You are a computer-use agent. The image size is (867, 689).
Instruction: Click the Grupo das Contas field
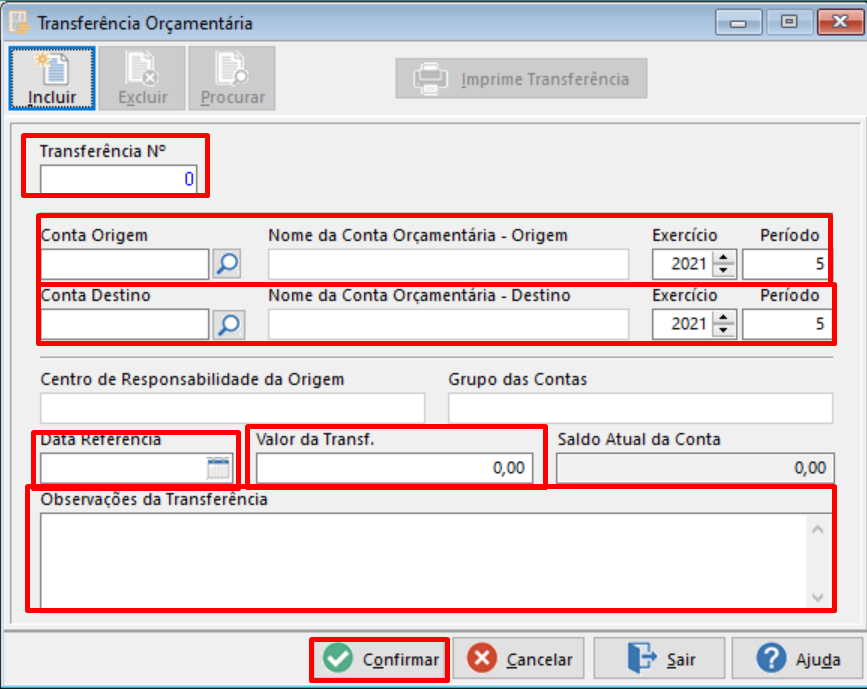pyautogui.click(x=640, y=408)
